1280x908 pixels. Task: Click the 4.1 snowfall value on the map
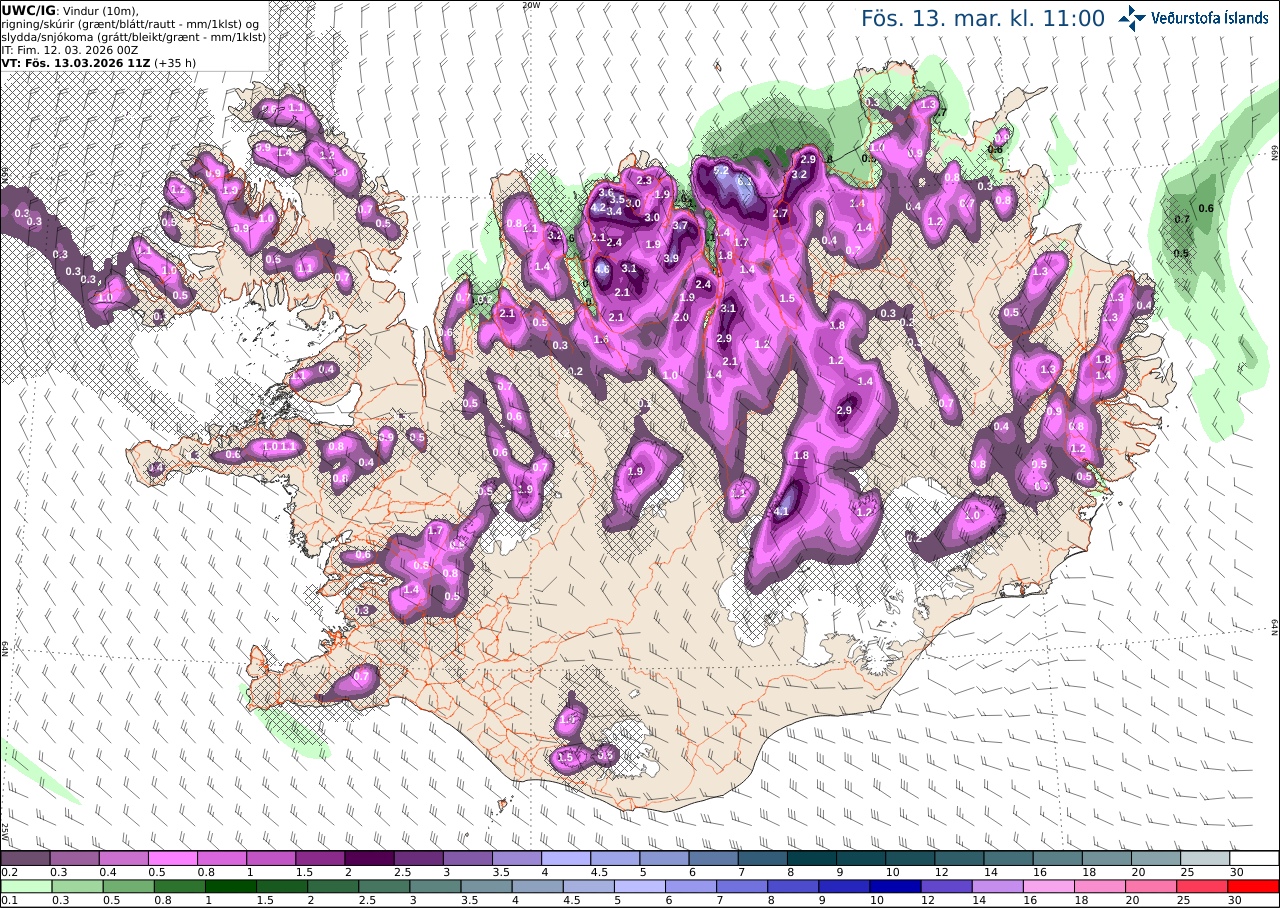click(x=782, y=511)
